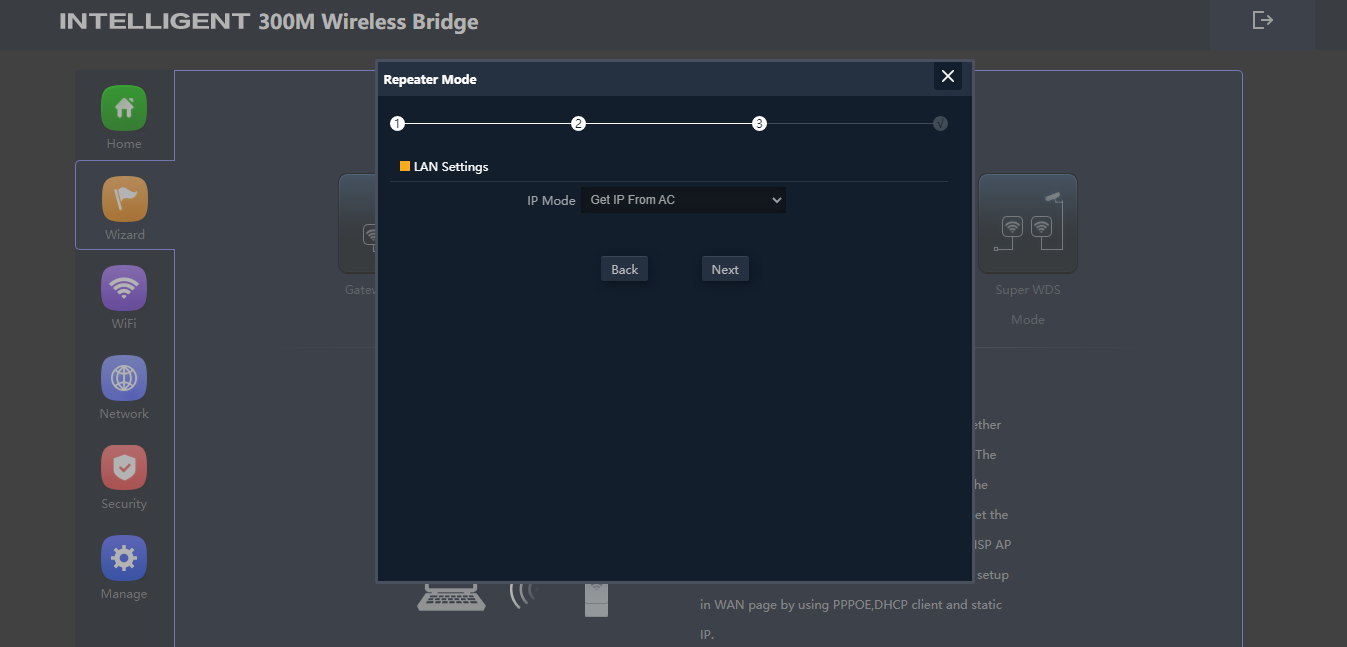This screenshot has width=1347, height=647.
Task: Open the Security shield icon
Action: pyautogui.click(x=124, y=468)
